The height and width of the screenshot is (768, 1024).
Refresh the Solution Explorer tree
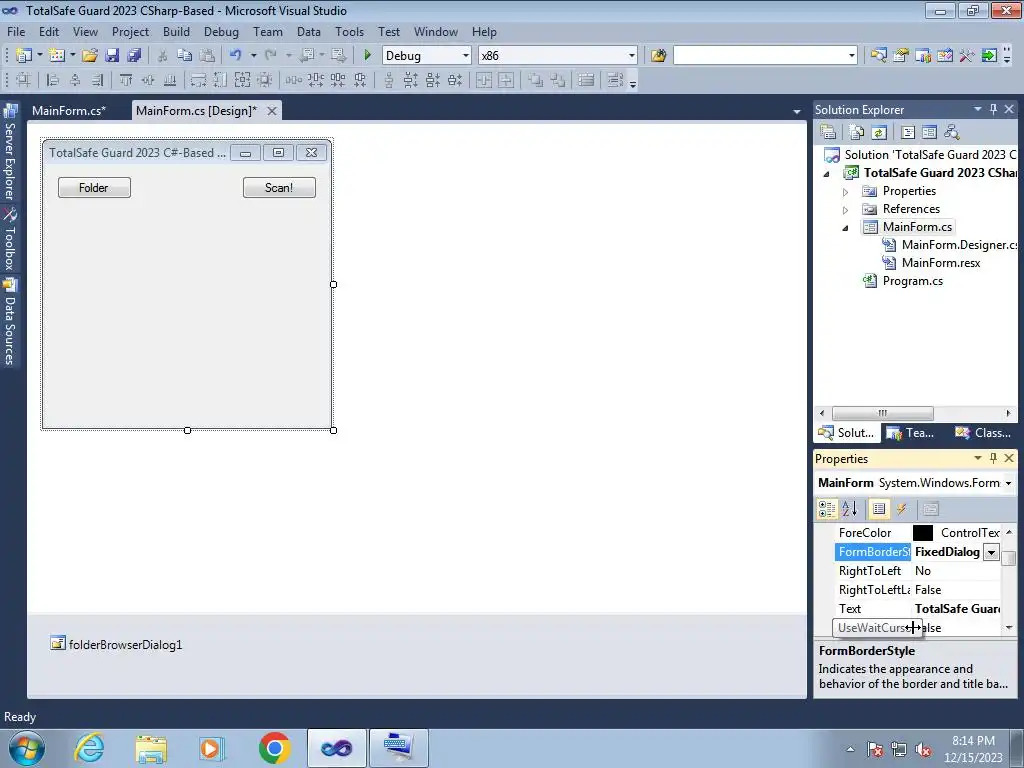879,132
